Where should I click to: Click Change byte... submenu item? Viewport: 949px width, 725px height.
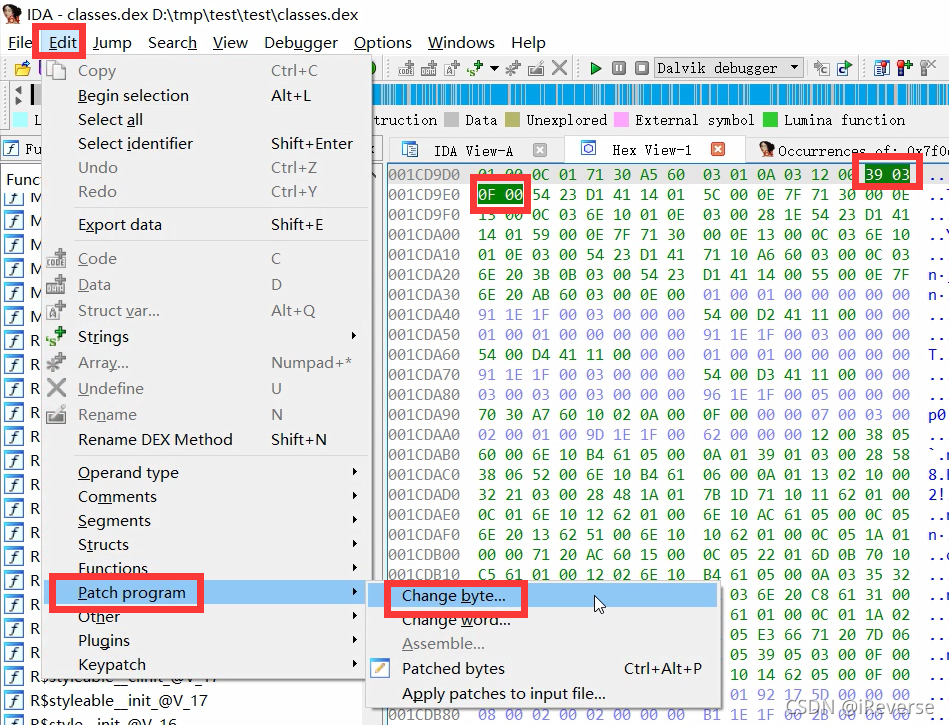click(x=542, y=596)
